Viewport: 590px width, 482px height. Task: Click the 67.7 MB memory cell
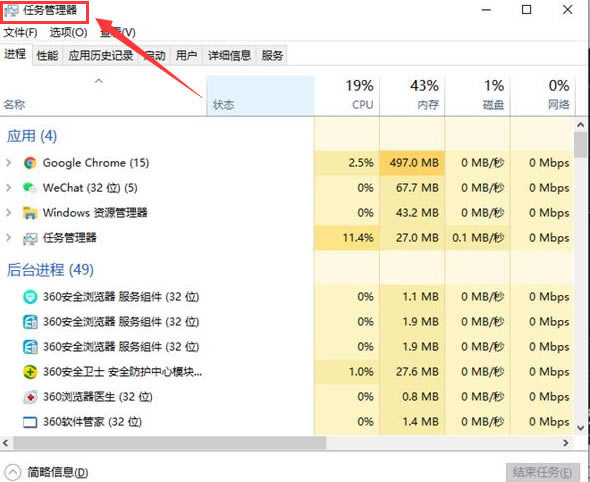coord(412,188)
